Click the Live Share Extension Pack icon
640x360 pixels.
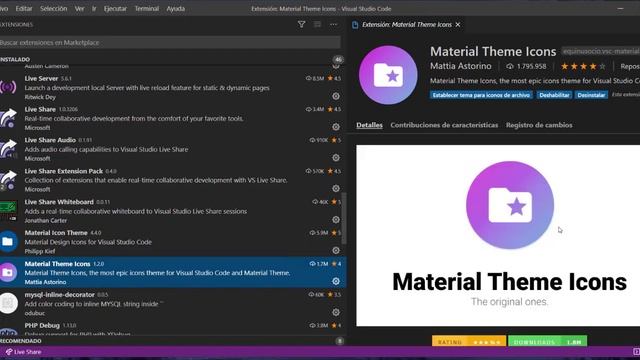point(8,180)
